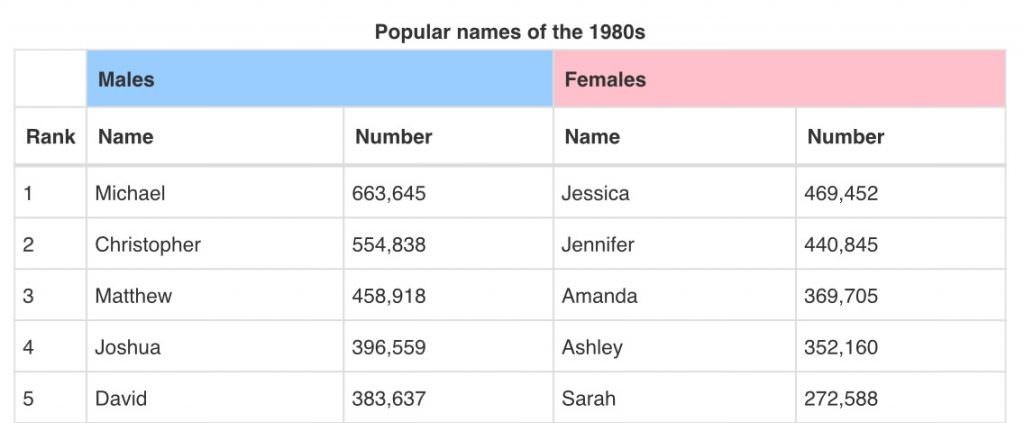Click the Males column header
This screenshot has width=1024, height=423.
[319, 79]
